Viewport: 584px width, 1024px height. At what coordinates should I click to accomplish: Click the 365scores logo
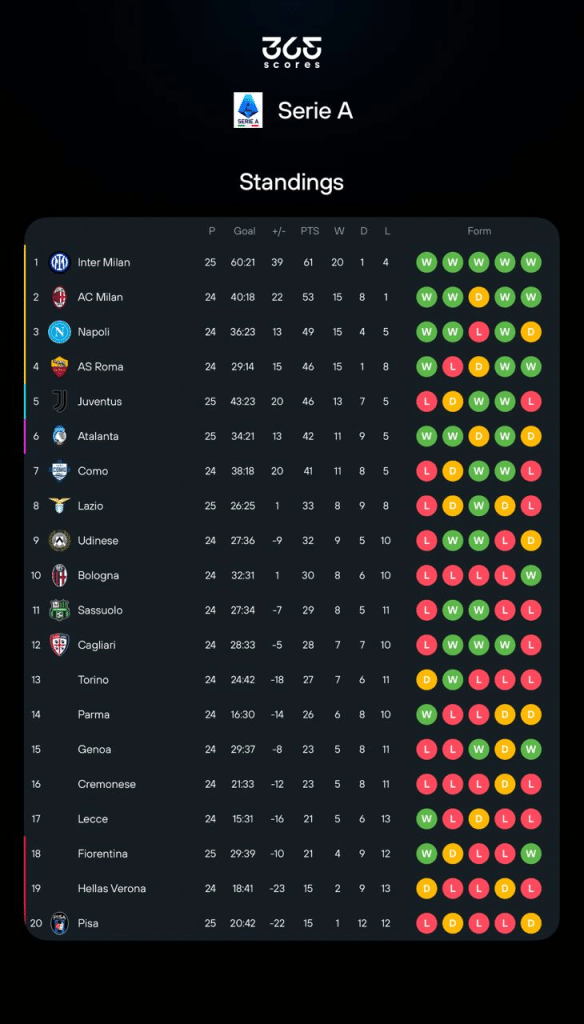(291, 50)
